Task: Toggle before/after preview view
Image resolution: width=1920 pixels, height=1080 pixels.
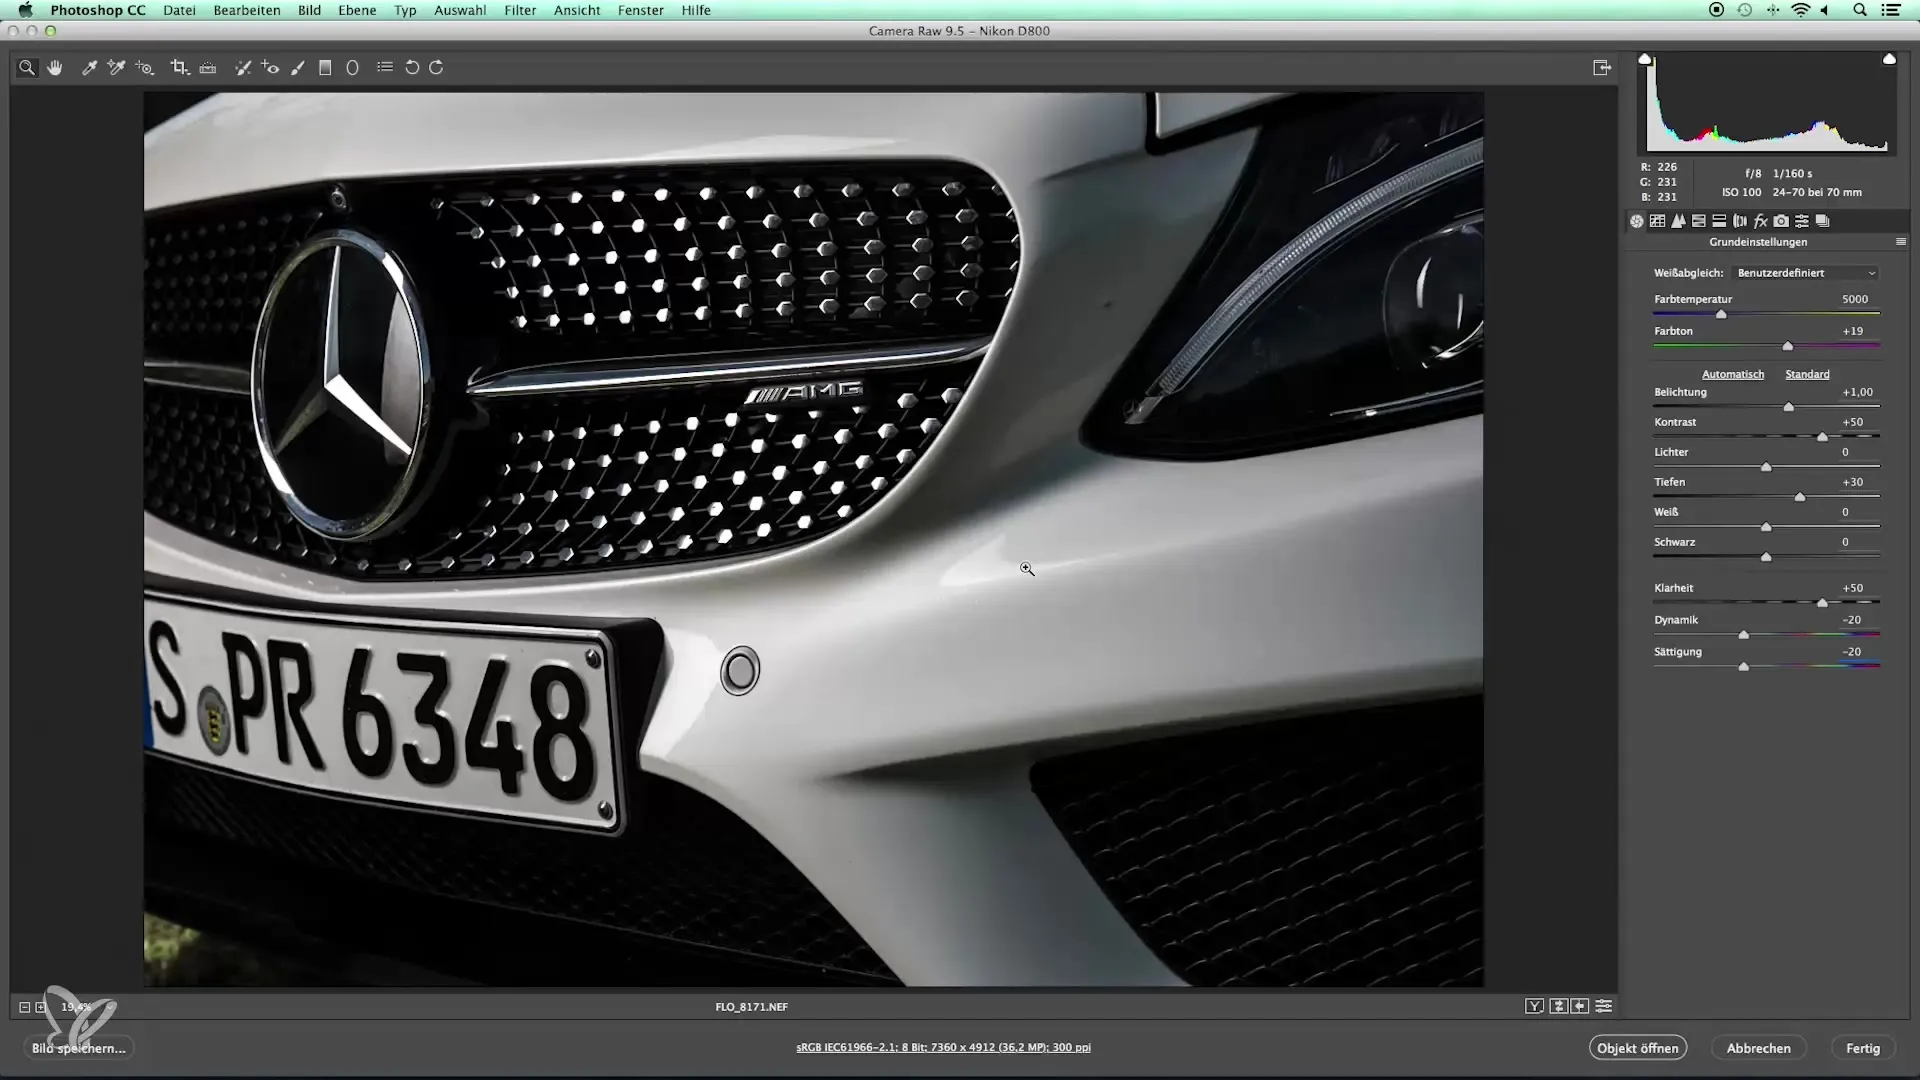Action: click(x=1534, y=1007)
